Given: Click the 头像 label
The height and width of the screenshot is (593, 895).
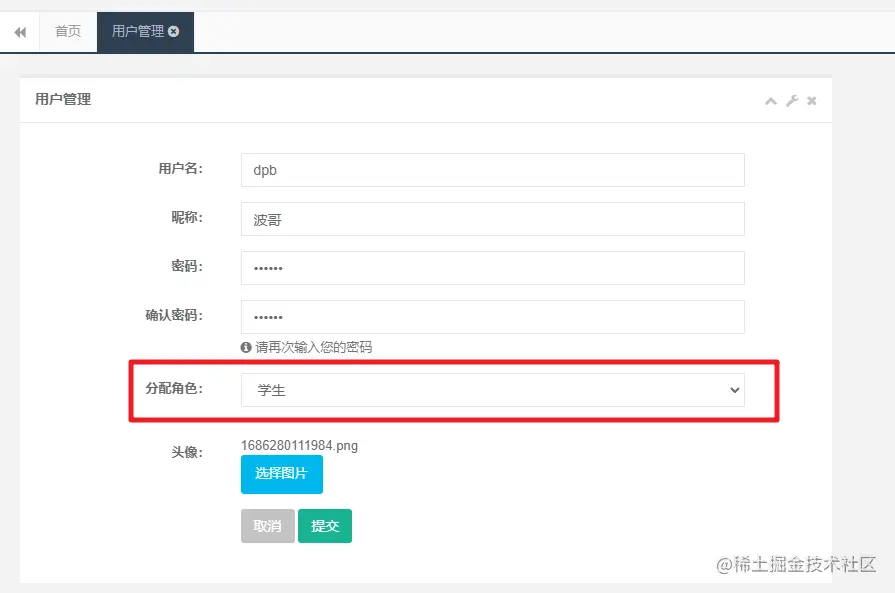Looking at the screenshot, I should click(187, 453).
